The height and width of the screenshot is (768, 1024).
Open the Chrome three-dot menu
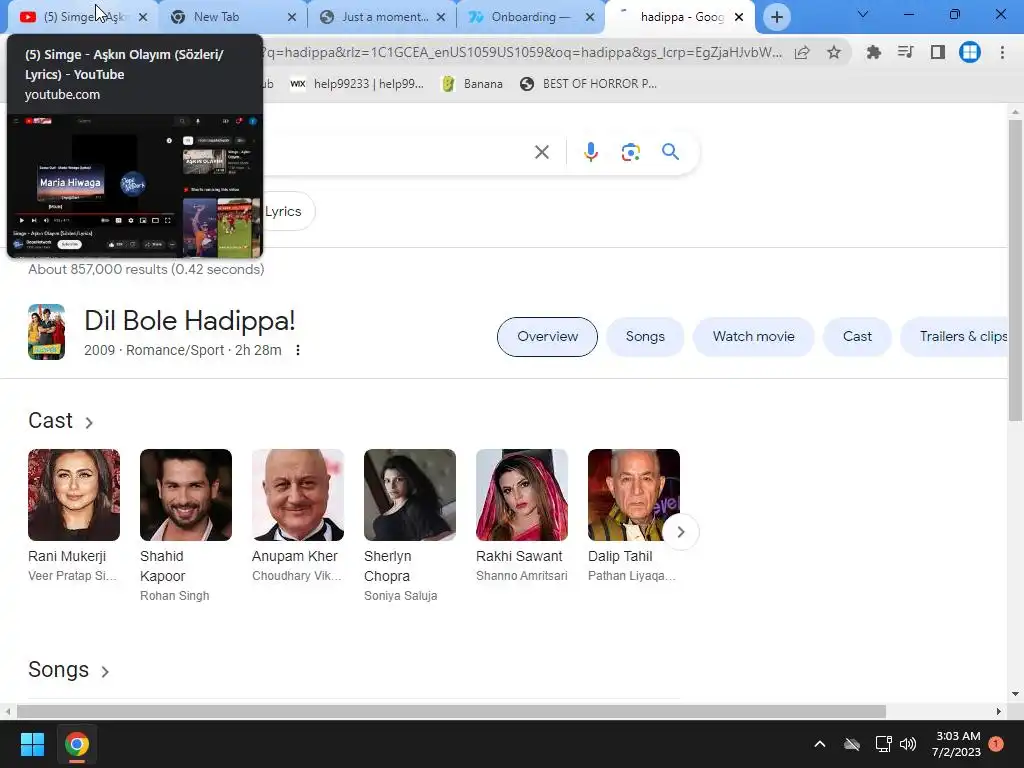pyautogui.click(x=1002, y=52)
